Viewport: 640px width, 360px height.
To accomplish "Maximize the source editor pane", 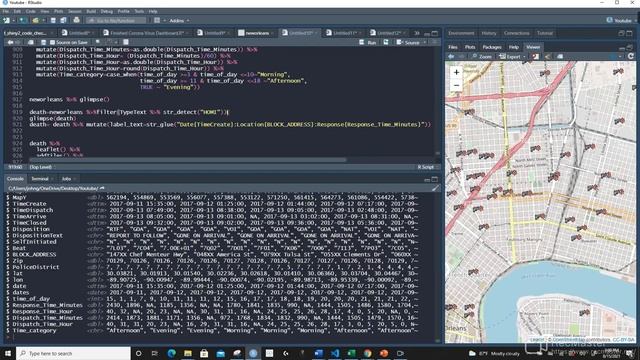I will click(x=435, y=33).
